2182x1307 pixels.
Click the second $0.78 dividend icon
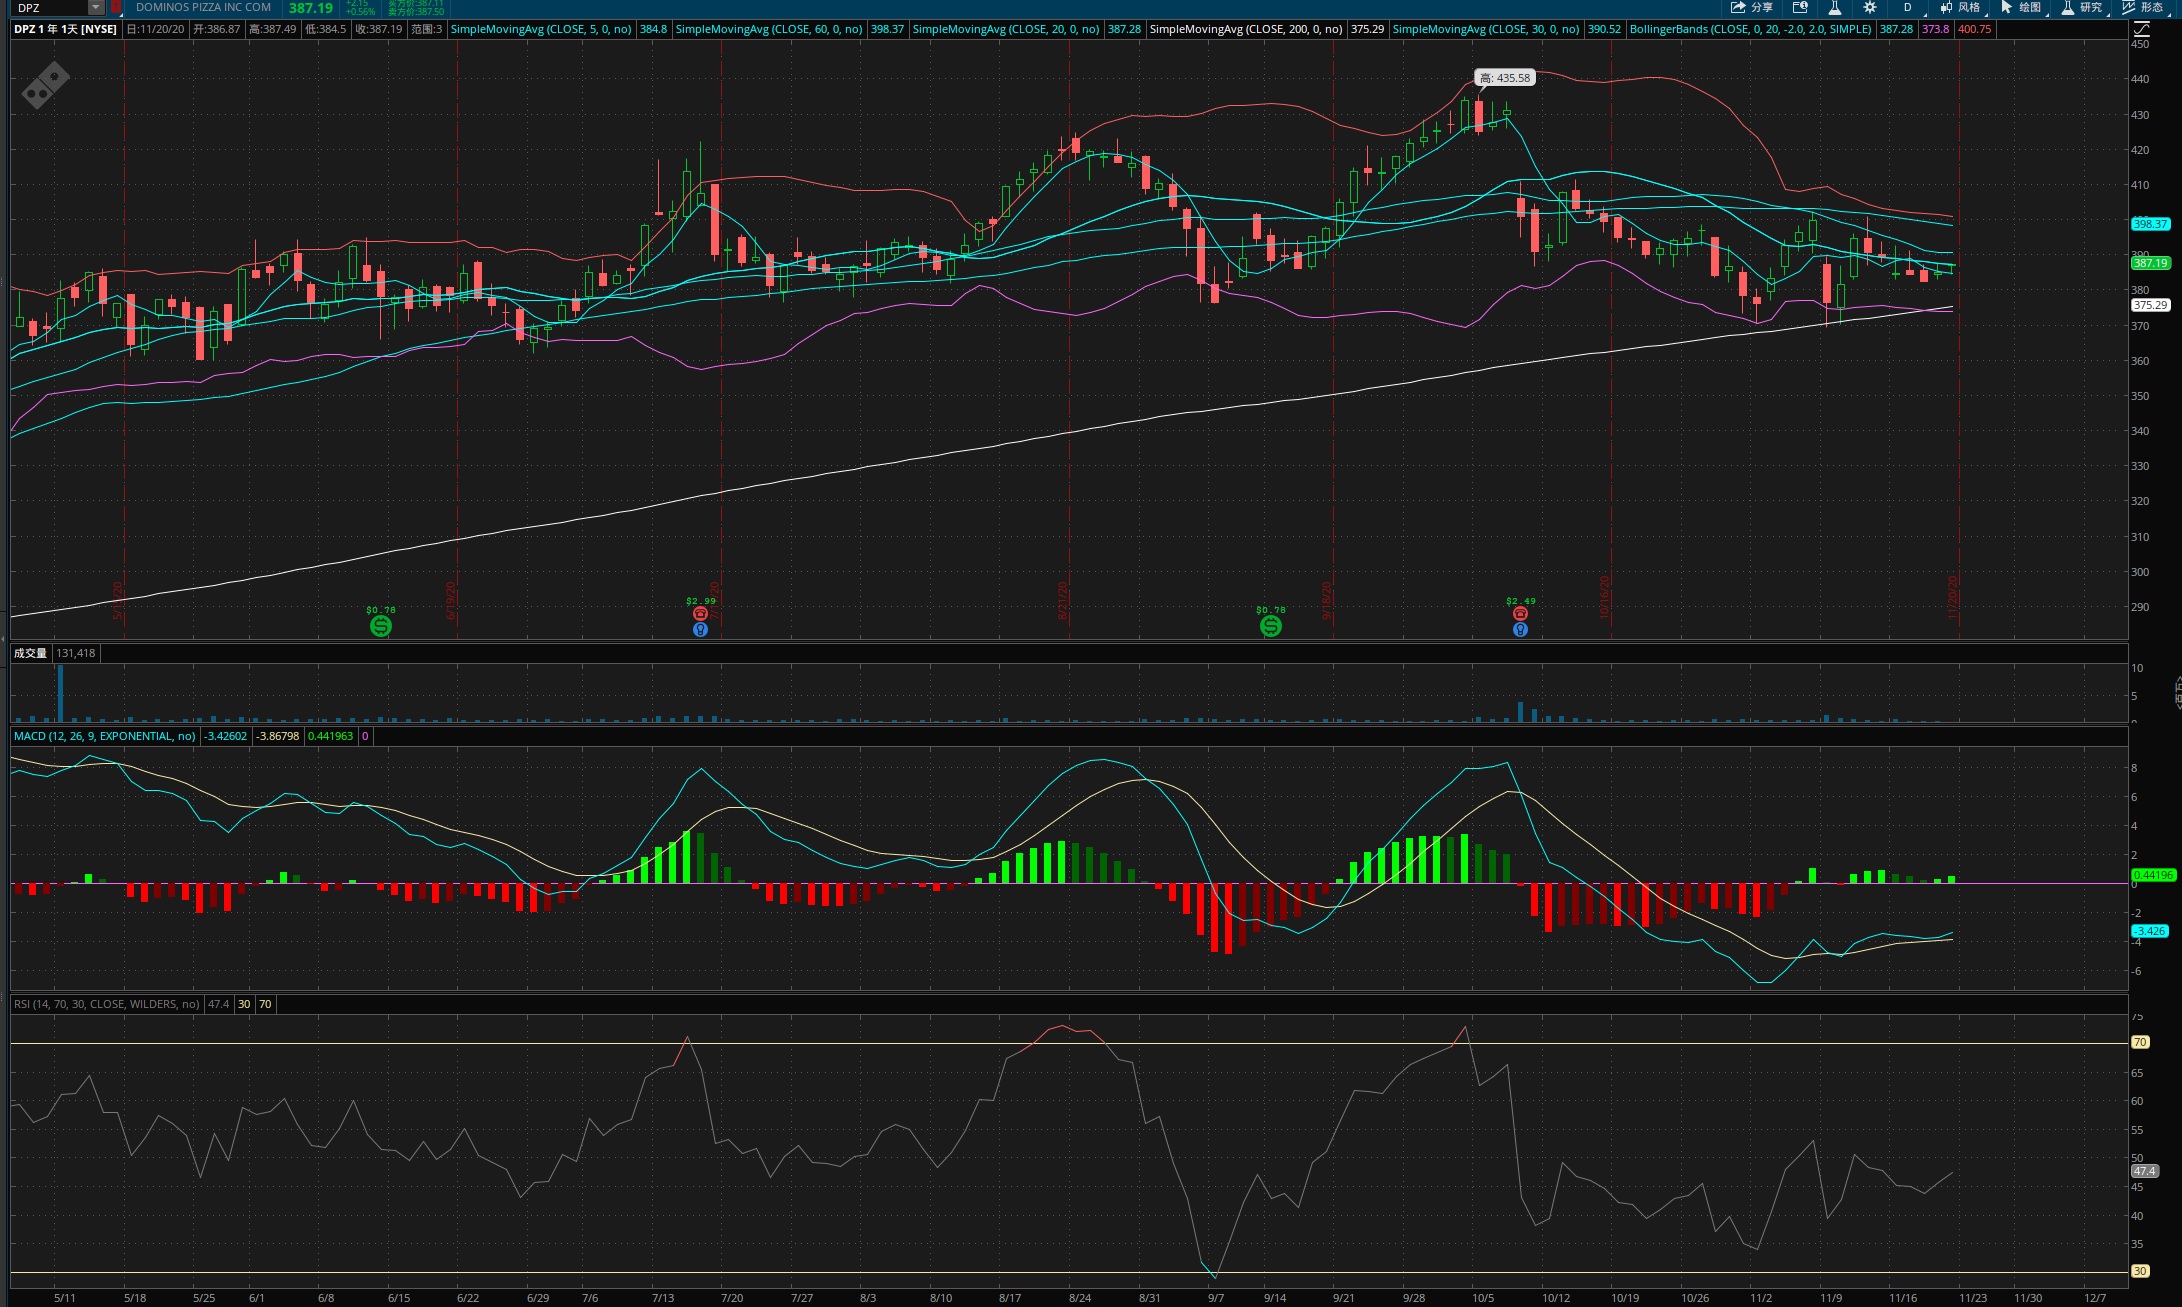(x=1270, y=626)
